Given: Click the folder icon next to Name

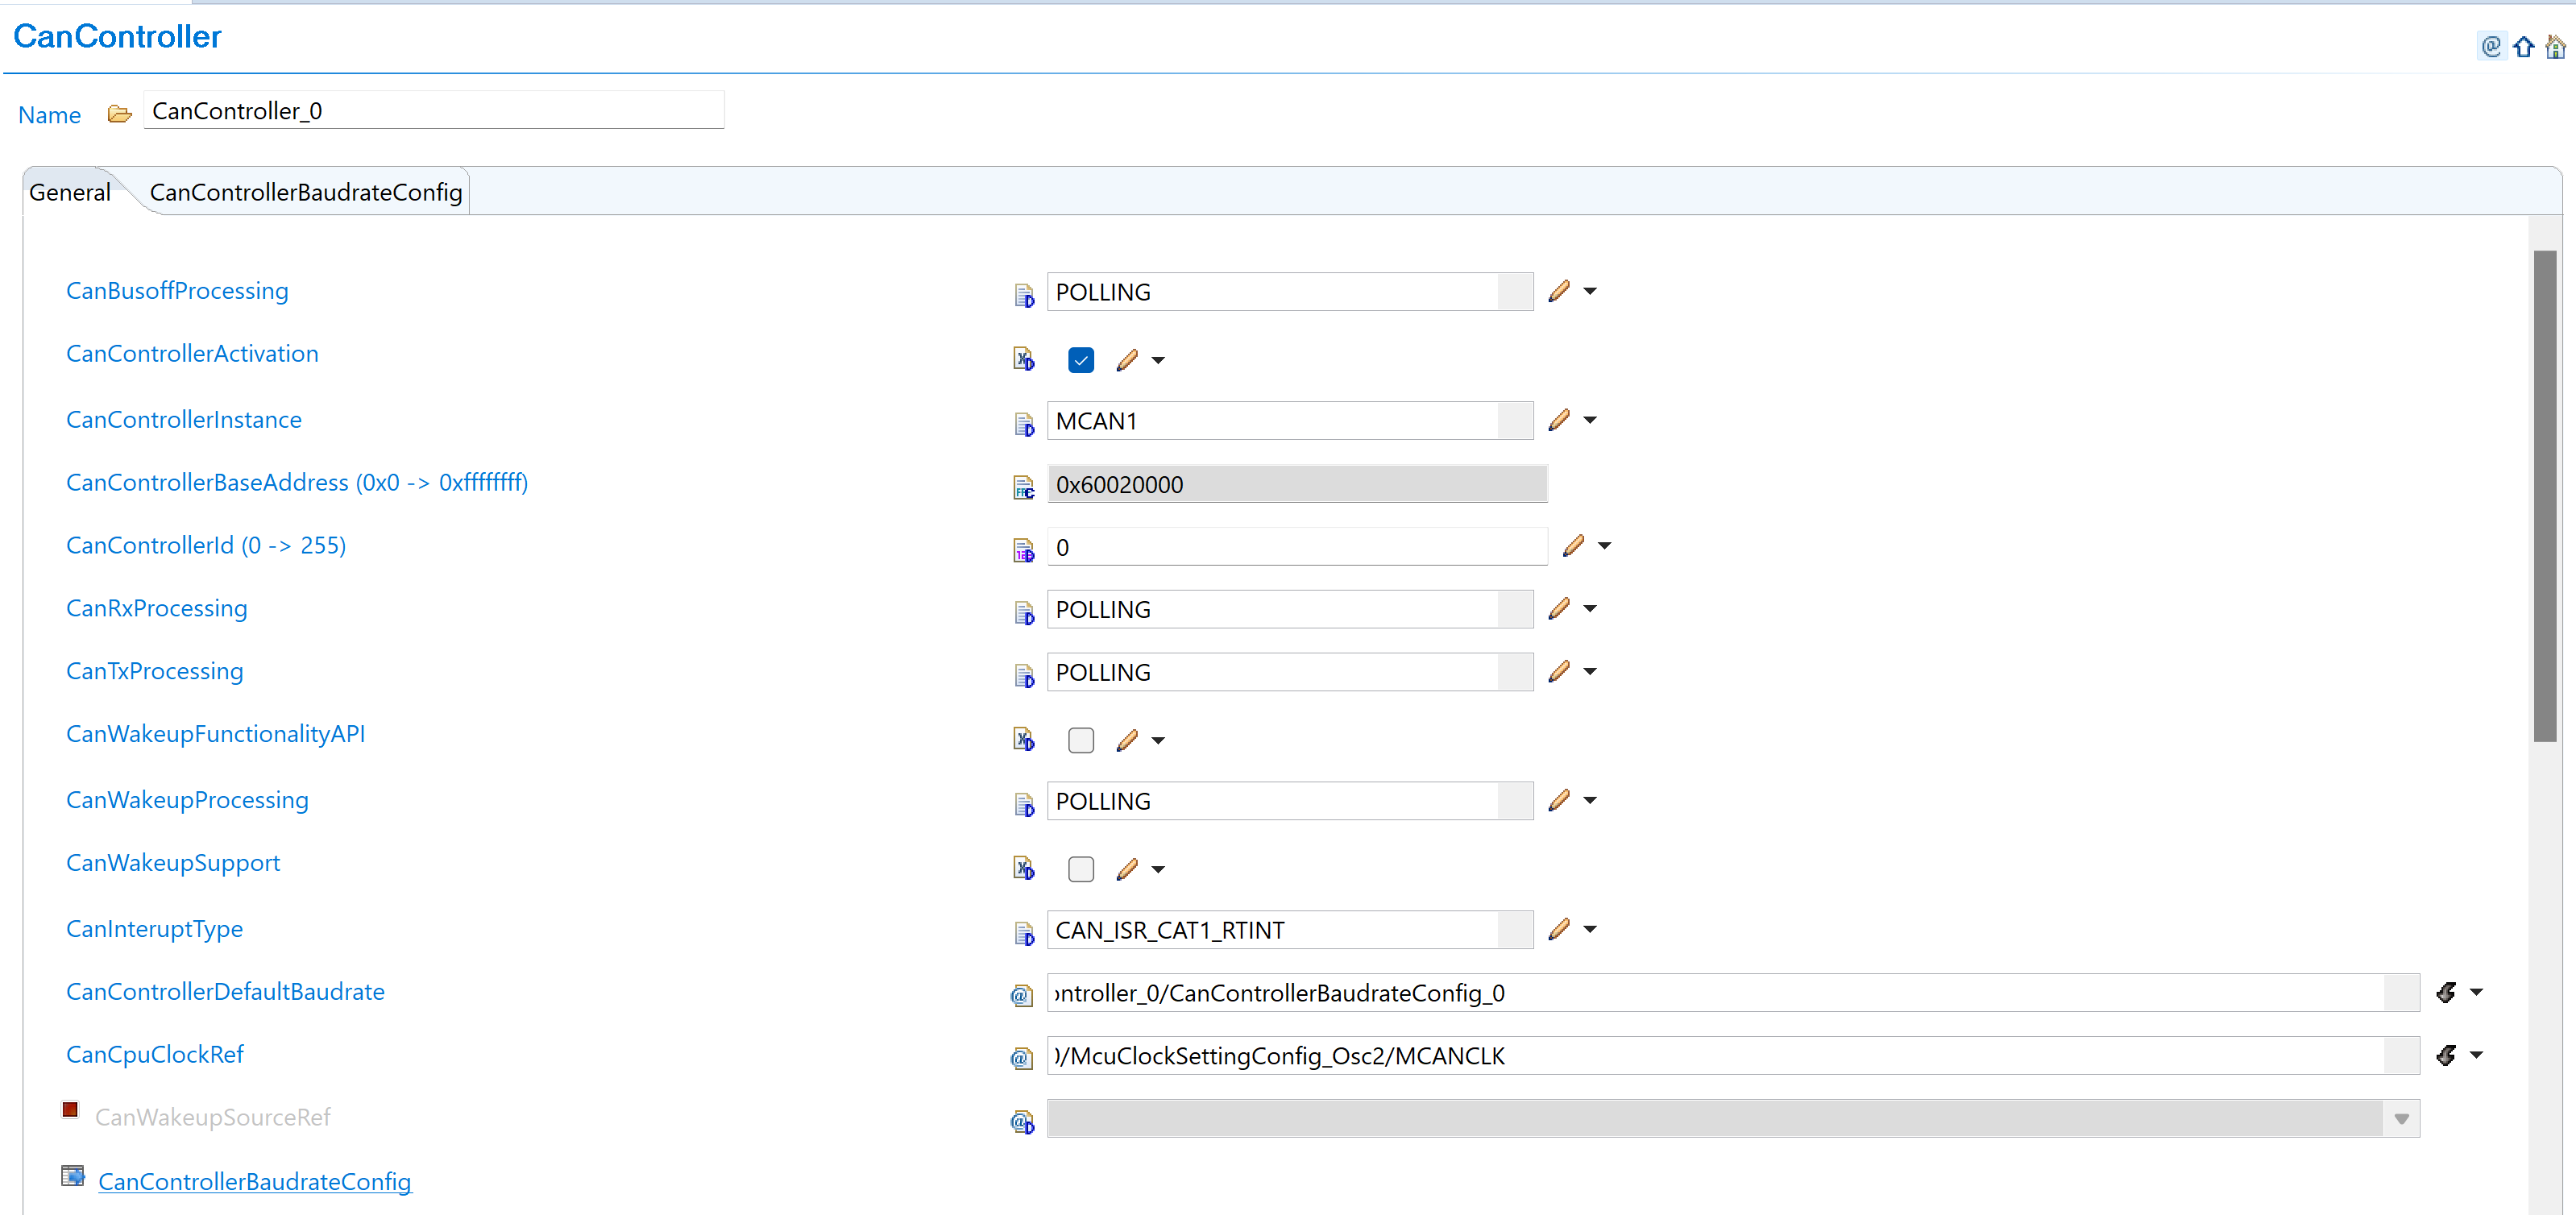Looking at the screenshot, I should click(120, 114).
